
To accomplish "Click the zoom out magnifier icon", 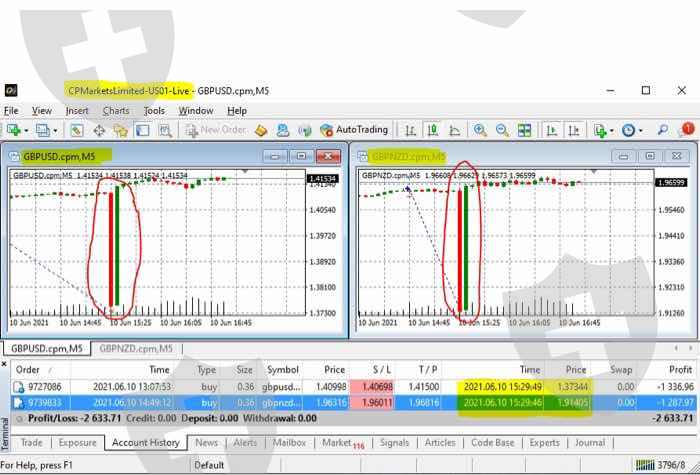I will coord(502,130).
